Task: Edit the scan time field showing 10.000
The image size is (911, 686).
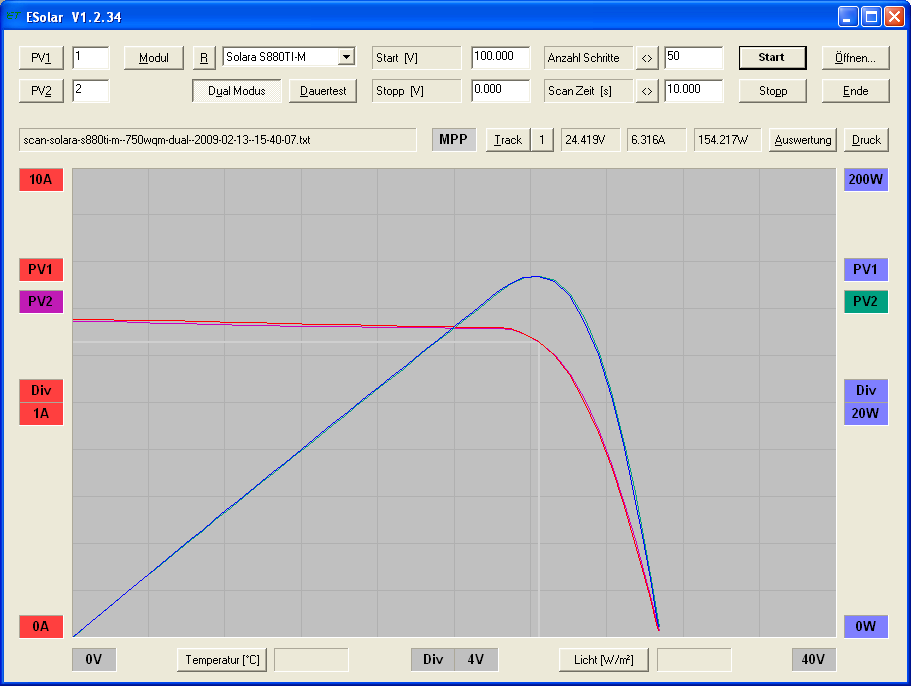Action: coord(694,91)
